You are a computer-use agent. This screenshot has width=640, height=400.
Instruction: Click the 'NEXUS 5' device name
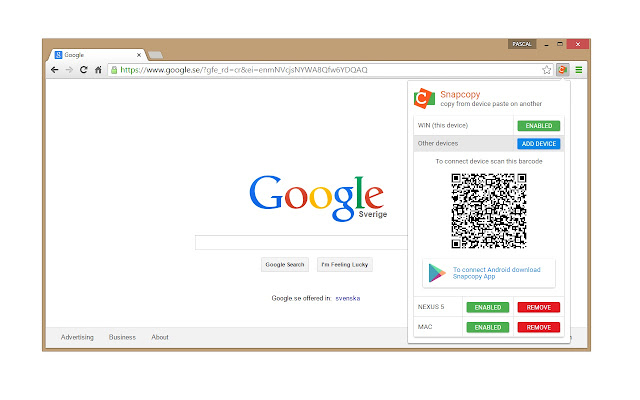[431, 307]
